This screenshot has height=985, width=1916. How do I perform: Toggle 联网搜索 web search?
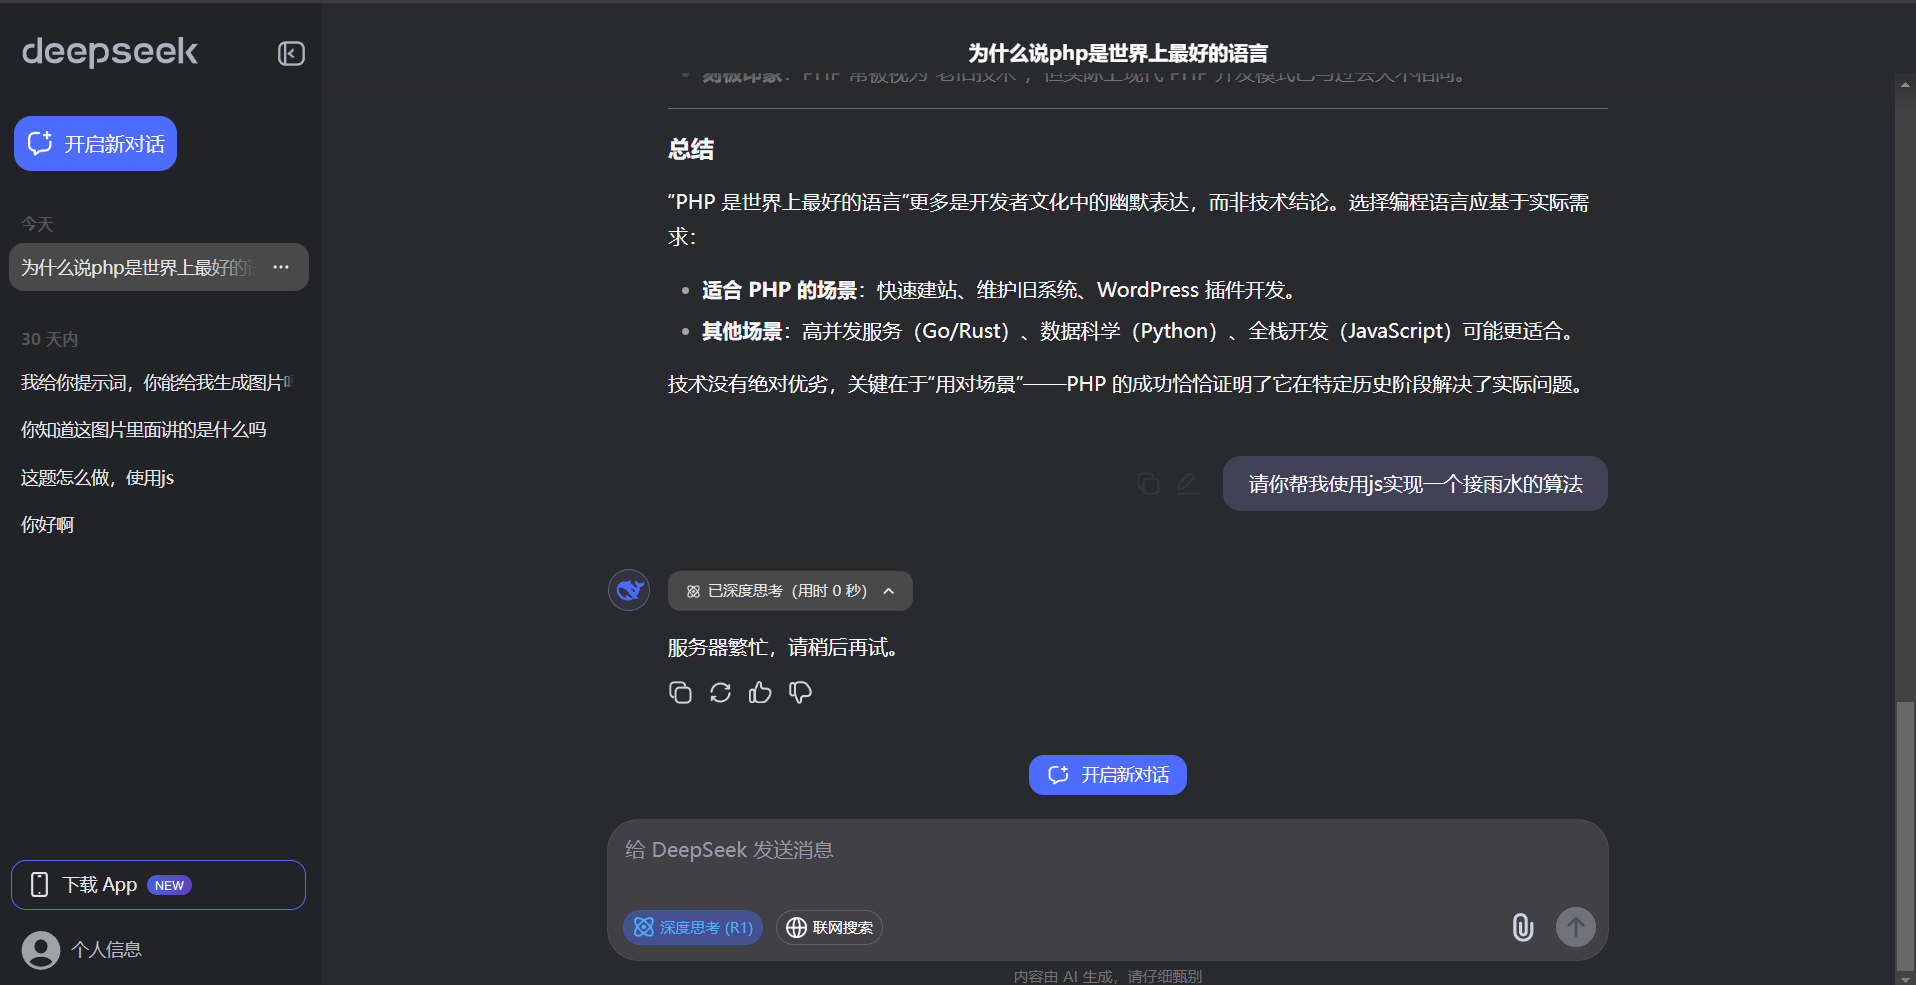829,927
